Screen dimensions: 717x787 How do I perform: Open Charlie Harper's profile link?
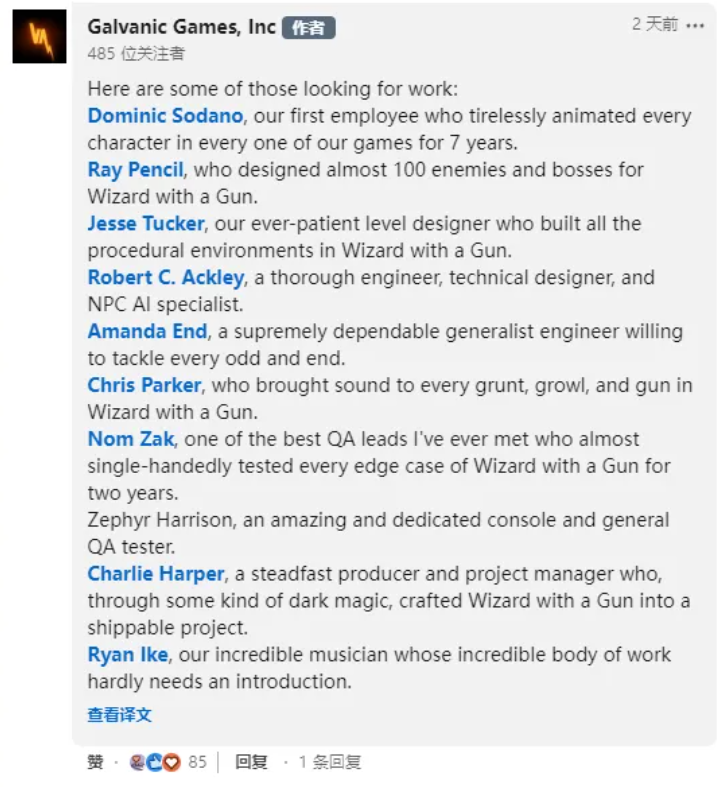click(x=156, y=574)
